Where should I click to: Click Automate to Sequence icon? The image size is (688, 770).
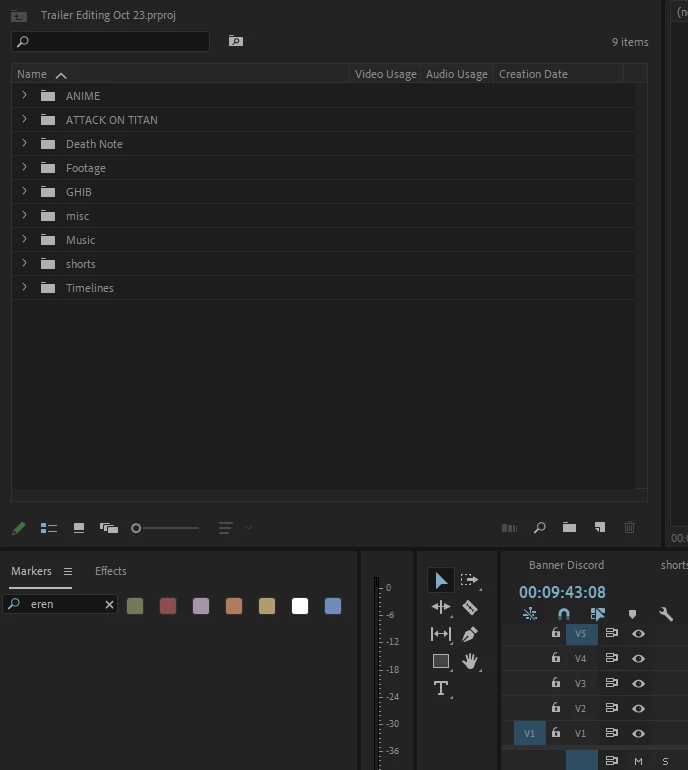509,528
